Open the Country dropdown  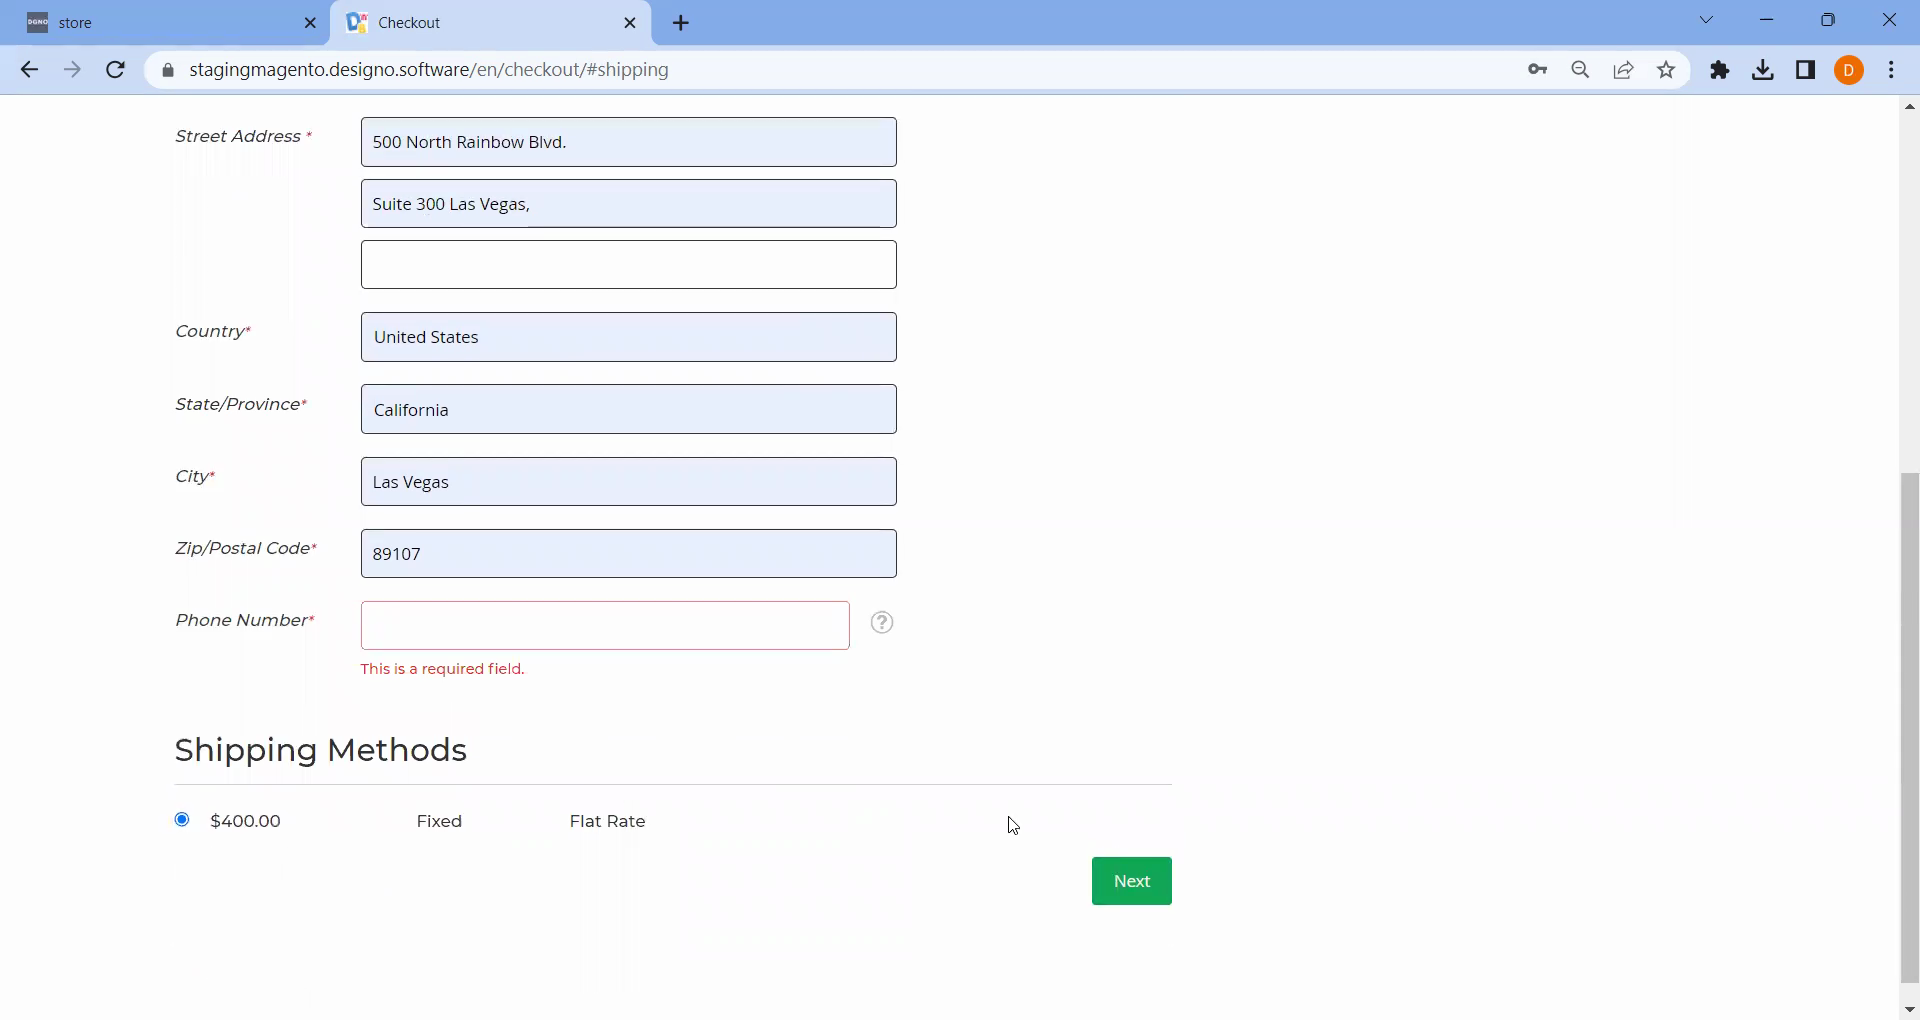tap(628, 337)
